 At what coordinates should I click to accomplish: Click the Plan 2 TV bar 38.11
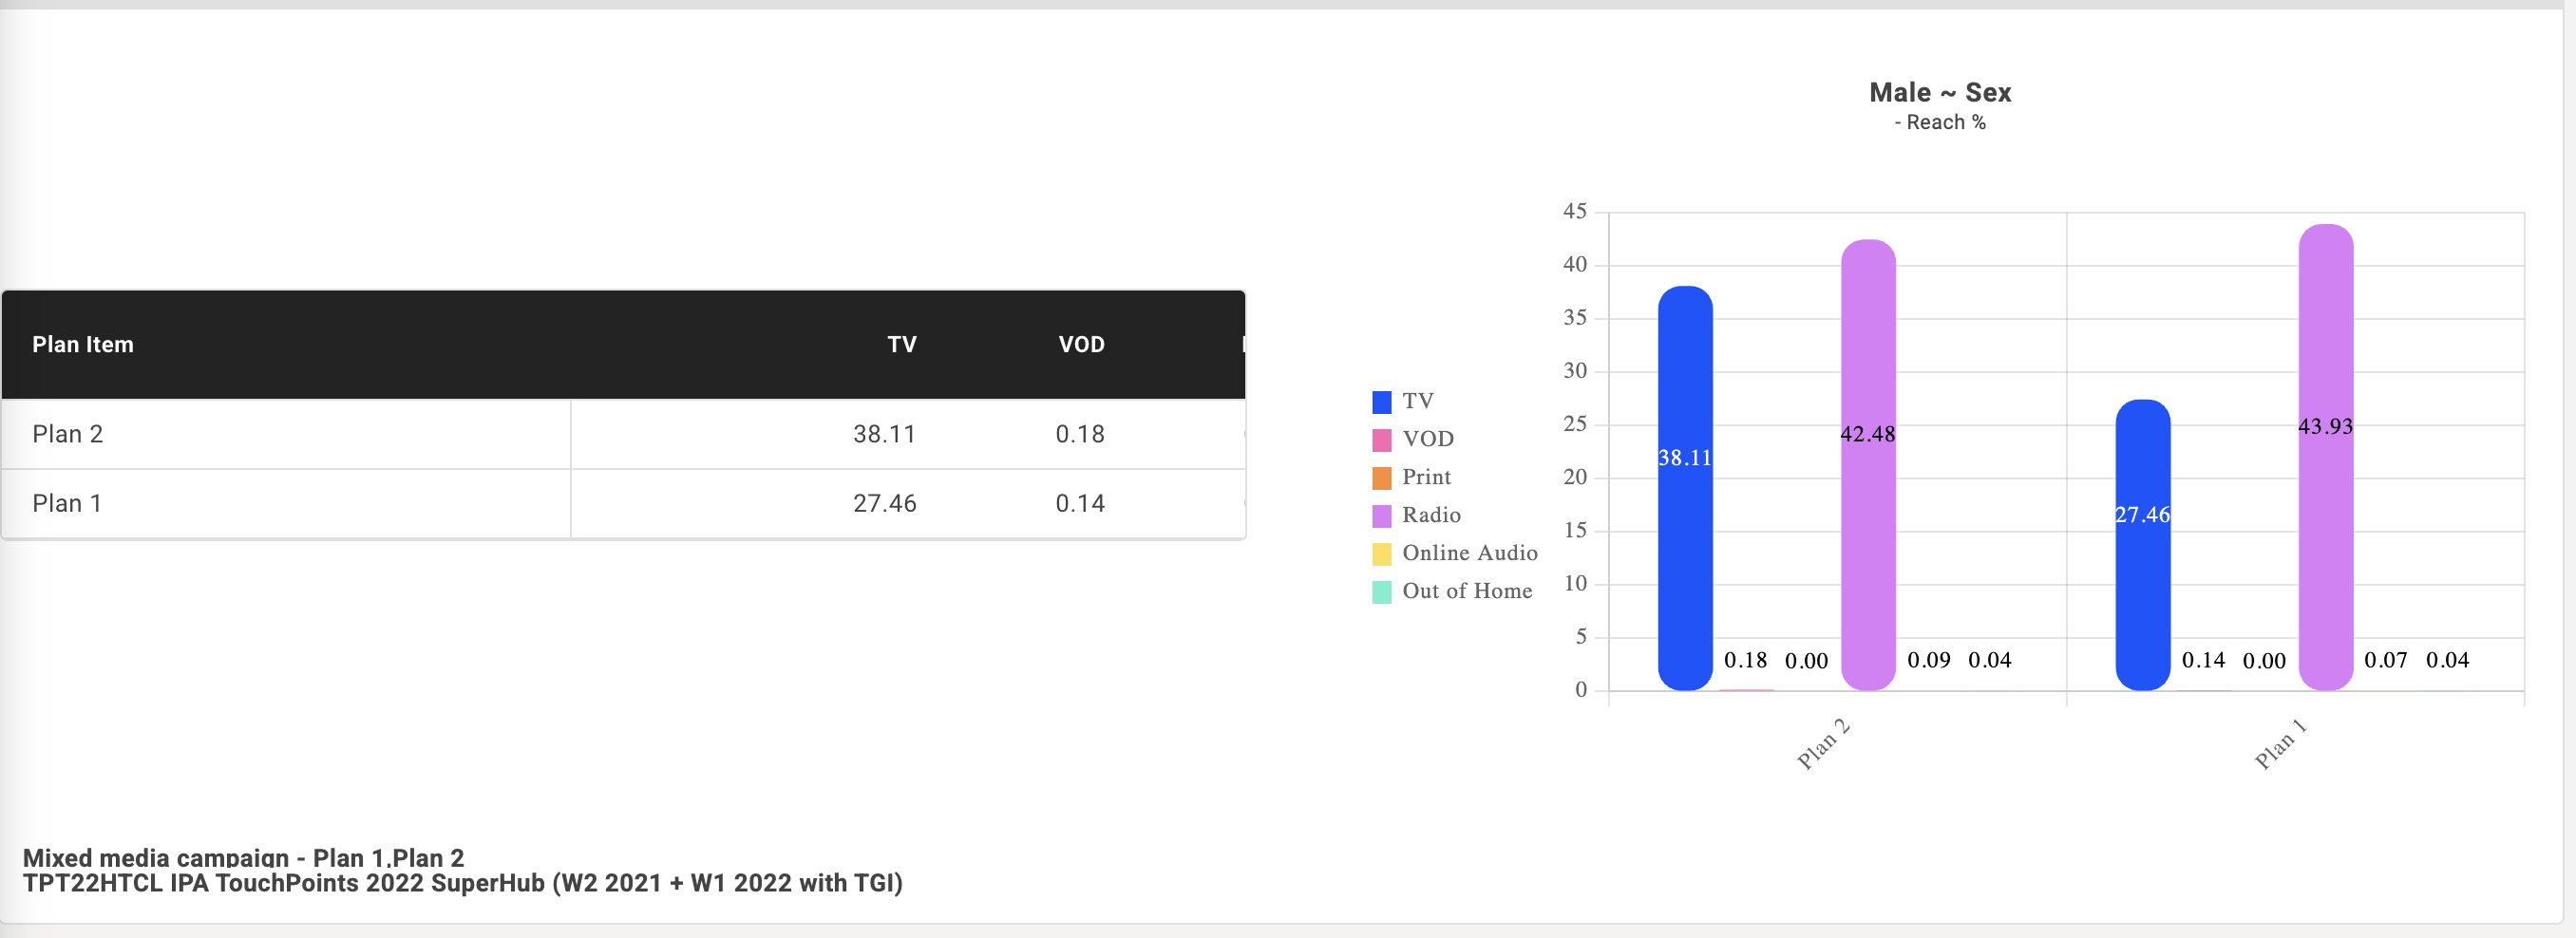pyautogui.click(x=1685, y=488)
